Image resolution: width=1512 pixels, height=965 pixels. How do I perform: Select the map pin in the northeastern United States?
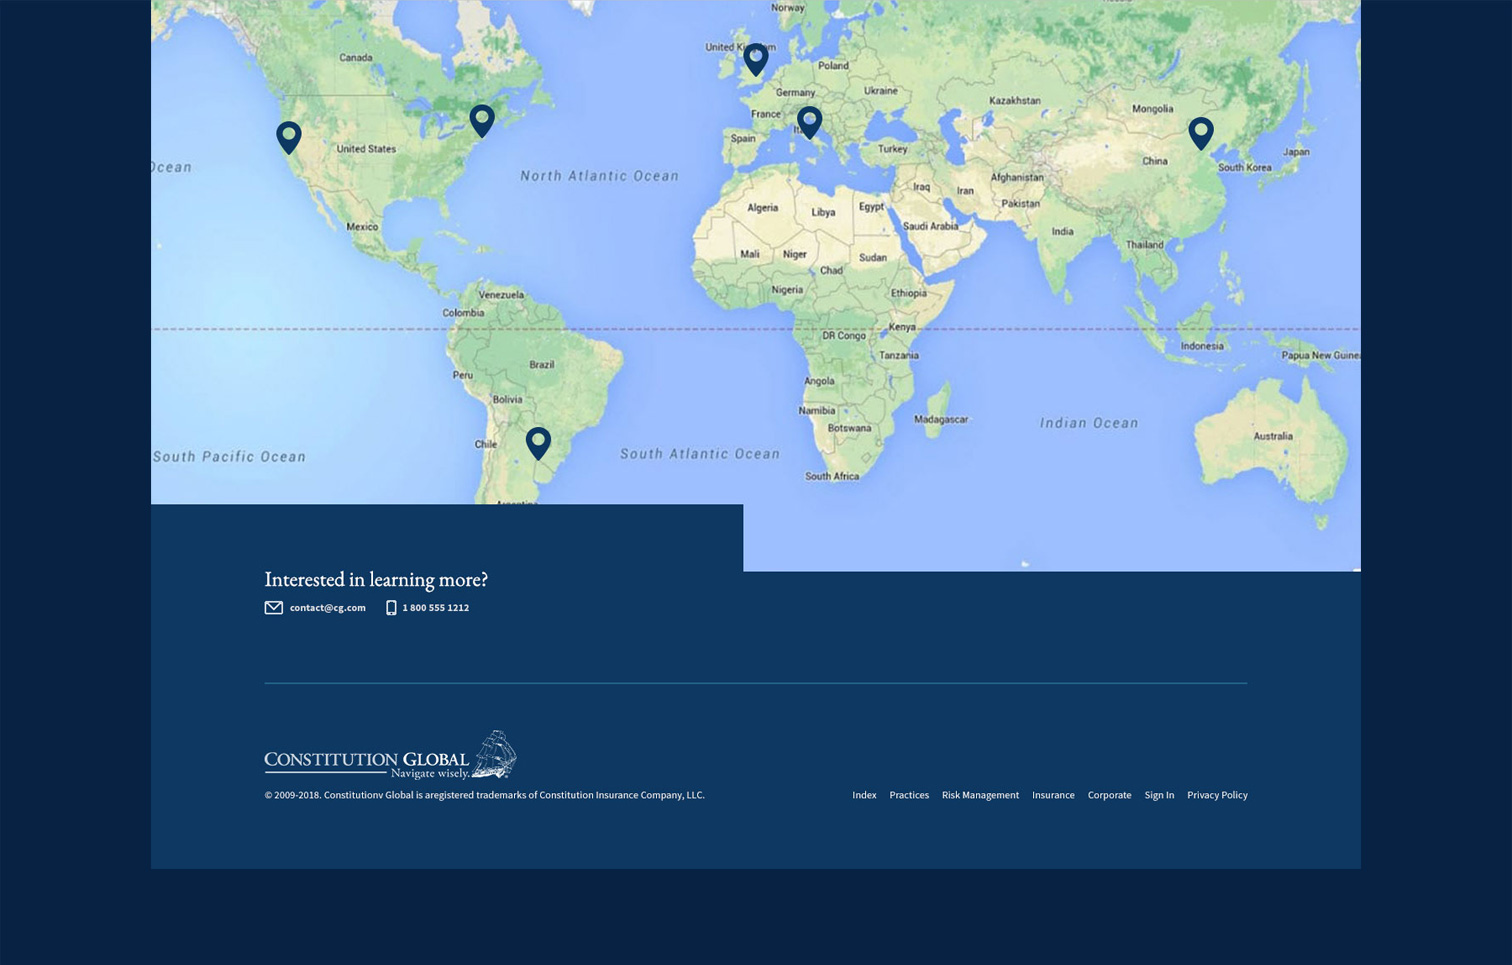(482, 119)
